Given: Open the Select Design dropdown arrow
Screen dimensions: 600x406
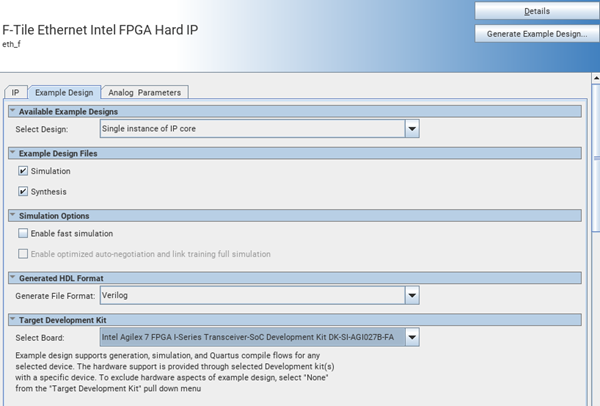Looking at the screenshot, I should click(412, 129).
